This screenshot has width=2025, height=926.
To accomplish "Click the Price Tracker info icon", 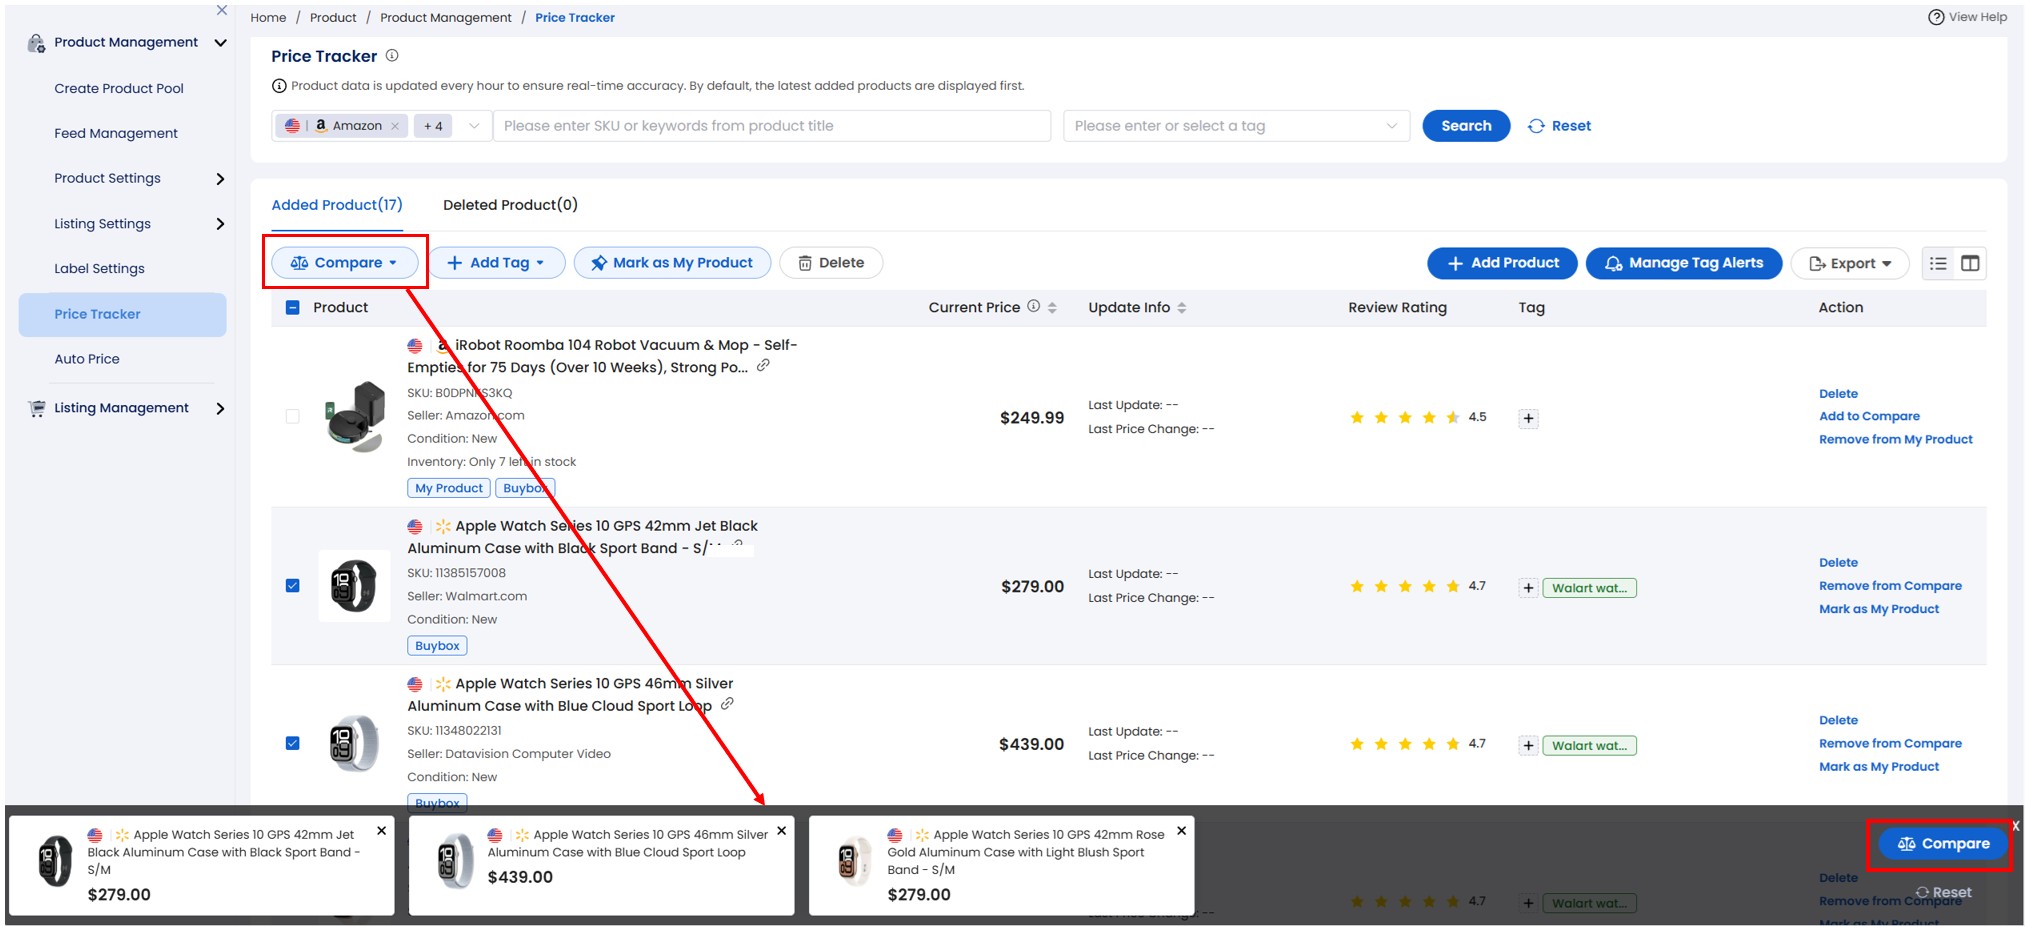I will click(392, 56).
